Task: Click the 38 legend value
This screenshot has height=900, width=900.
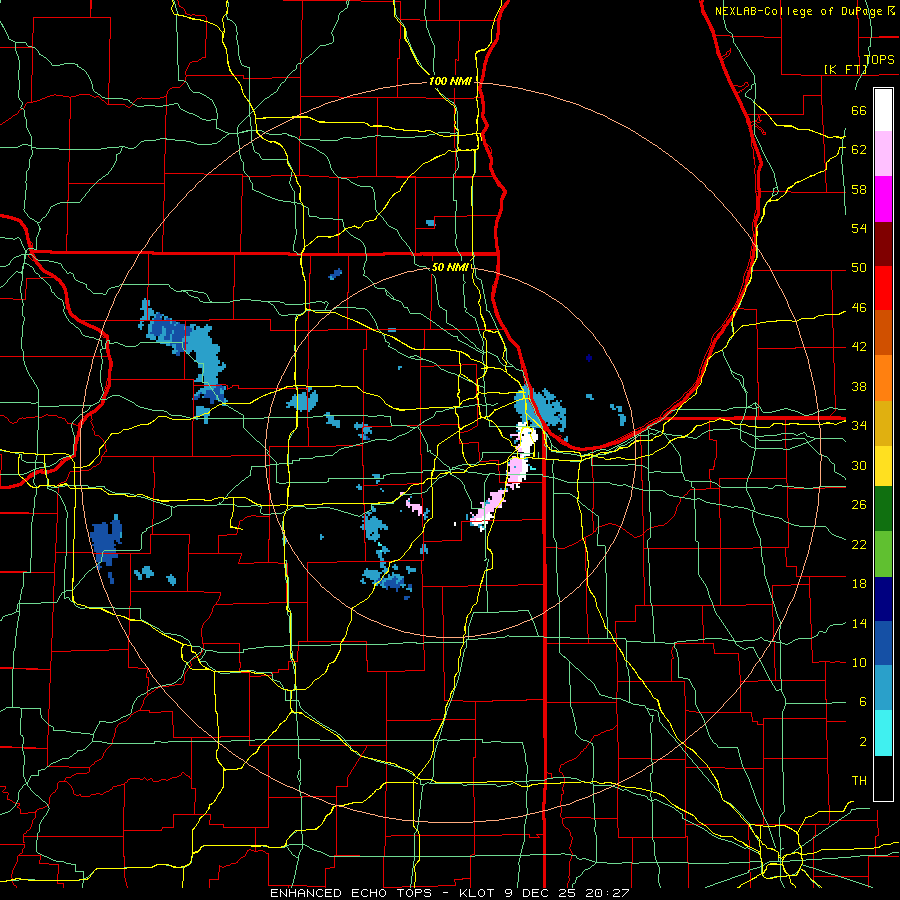Action: coord(859,386)
